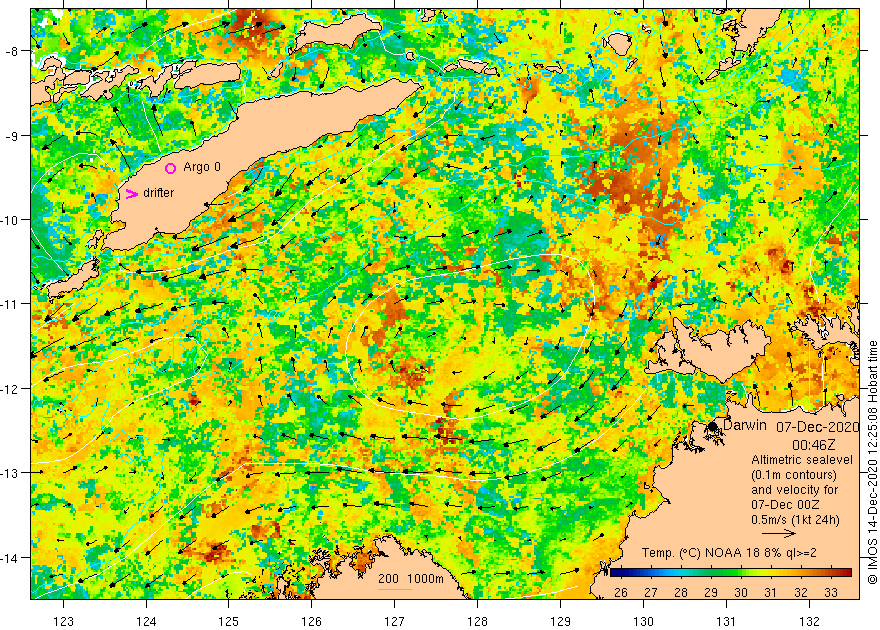Image resolution: width=880 pixels, height=630 pixels.
Task: Click colorbar tick label 26
Action: click(x=621, y=592)
